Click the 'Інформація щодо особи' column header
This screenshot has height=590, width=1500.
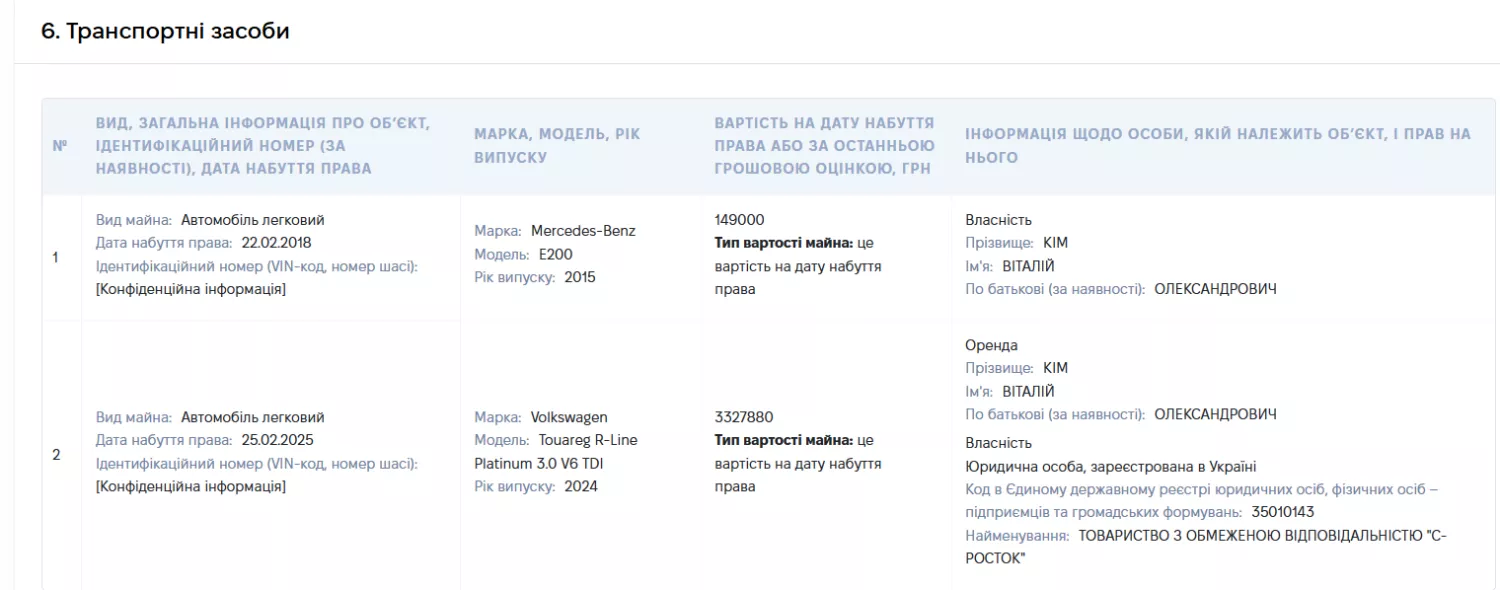click(x=1218, y=146)
